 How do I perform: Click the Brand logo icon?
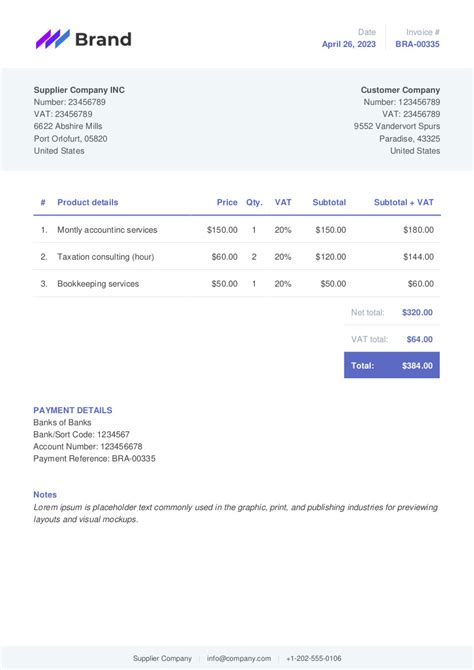click(x=53, y=39)
